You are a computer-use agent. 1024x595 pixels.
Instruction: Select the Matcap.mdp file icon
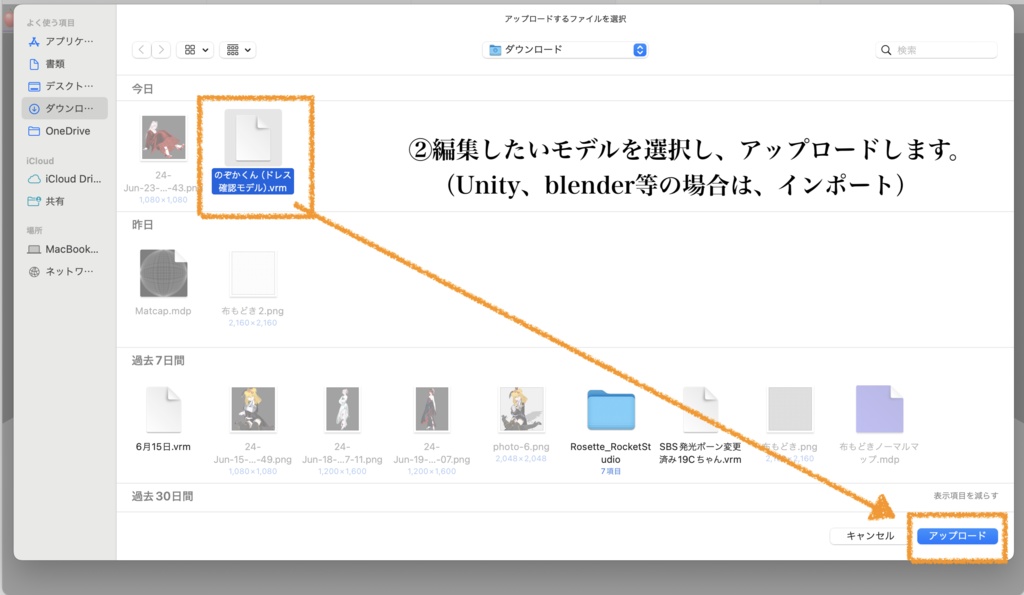coord(163,273)
